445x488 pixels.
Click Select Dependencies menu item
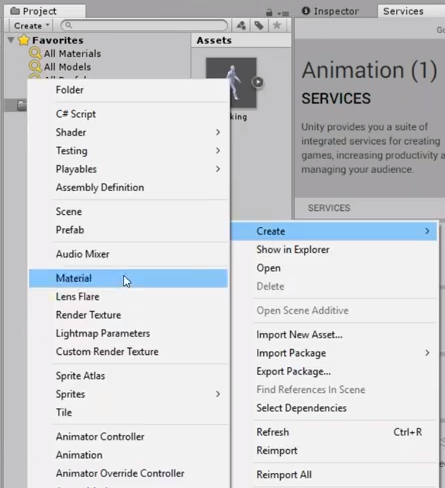tap(334, 408)
